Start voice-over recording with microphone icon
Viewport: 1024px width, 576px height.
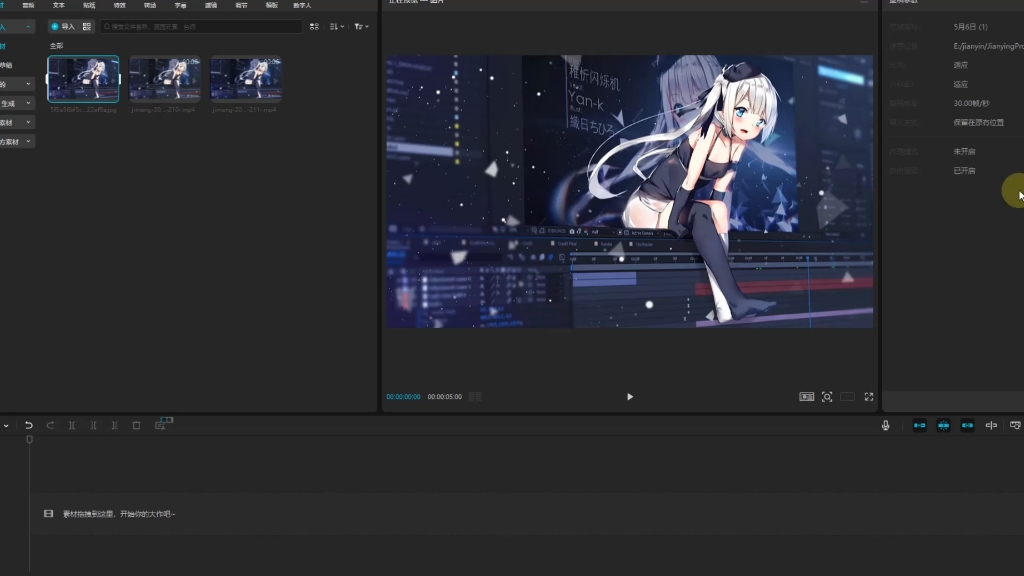click(x=886, y=425)
